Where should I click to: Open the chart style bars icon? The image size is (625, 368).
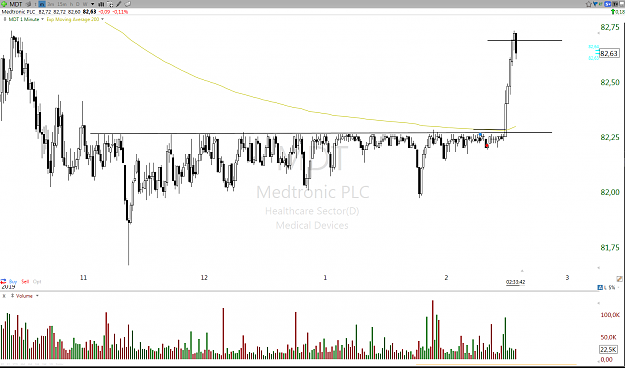coord(101,4)
